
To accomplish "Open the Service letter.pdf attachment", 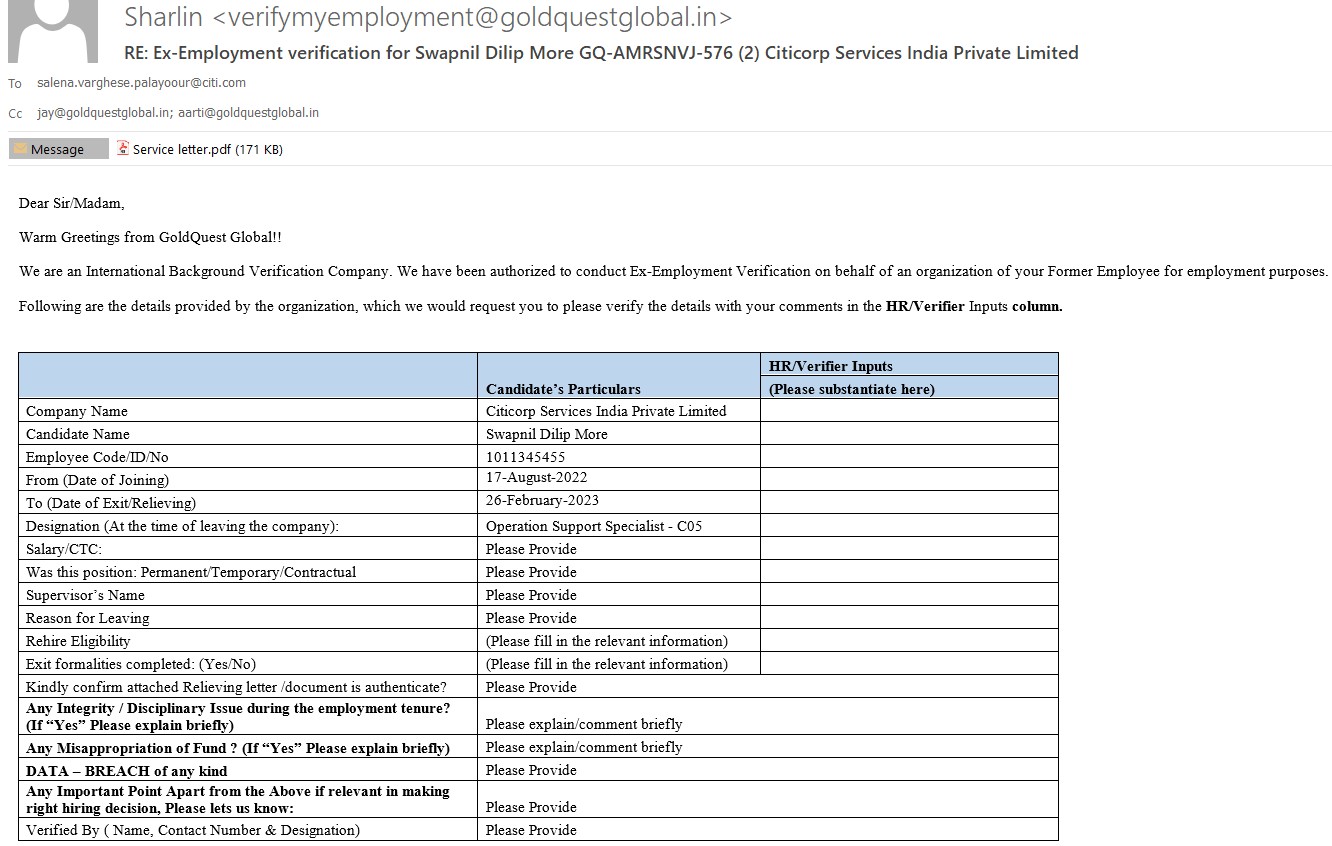I will [x=199, y=149].
